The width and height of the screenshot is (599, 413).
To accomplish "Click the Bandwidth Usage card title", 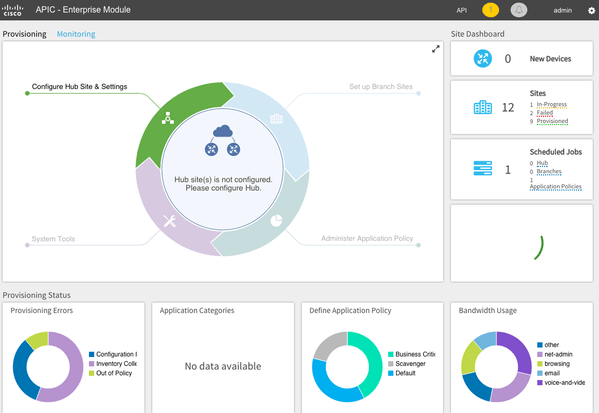I will [x=488, y=311].
